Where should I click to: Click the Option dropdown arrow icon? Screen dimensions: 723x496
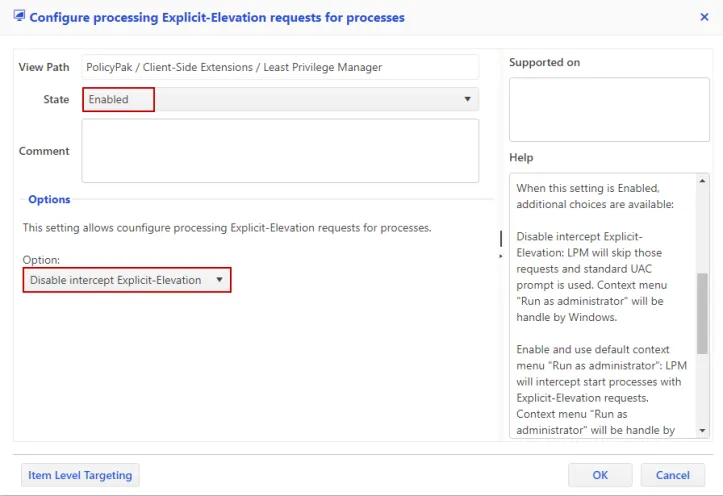pyautogui.click(x=219, y=280)
